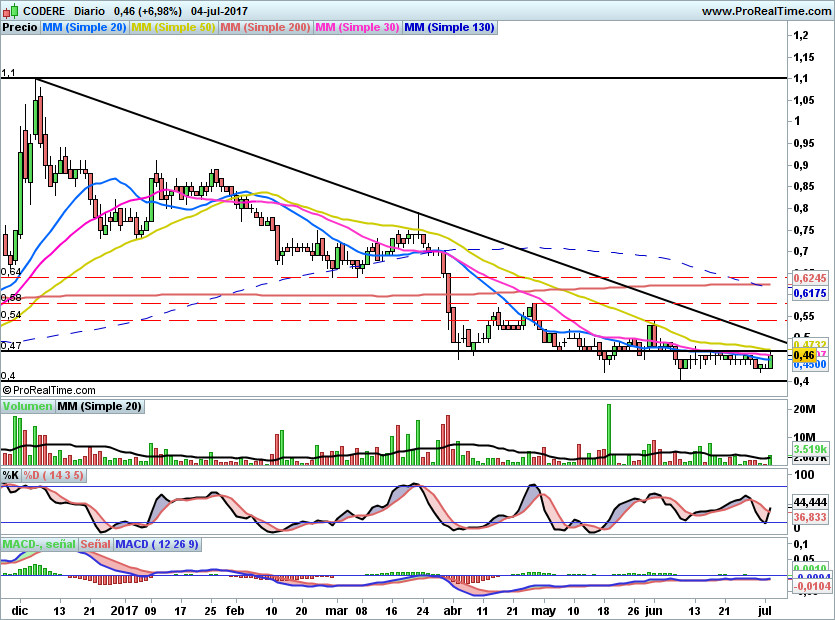Click the MACD (12 26 9) label
This screenshot has width=835, height=620.
pyautogui.click(x=157, y=544)
